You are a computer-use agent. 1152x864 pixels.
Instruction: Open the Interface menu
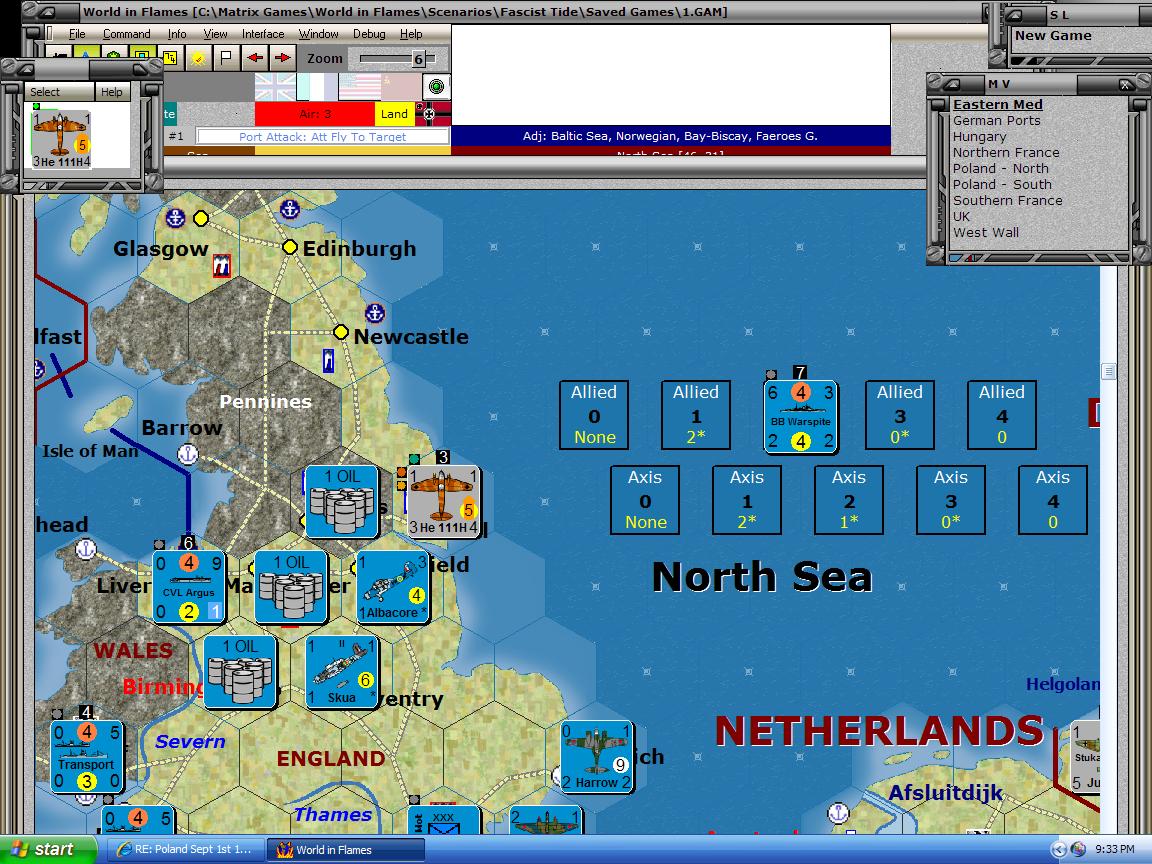point(263,34)
